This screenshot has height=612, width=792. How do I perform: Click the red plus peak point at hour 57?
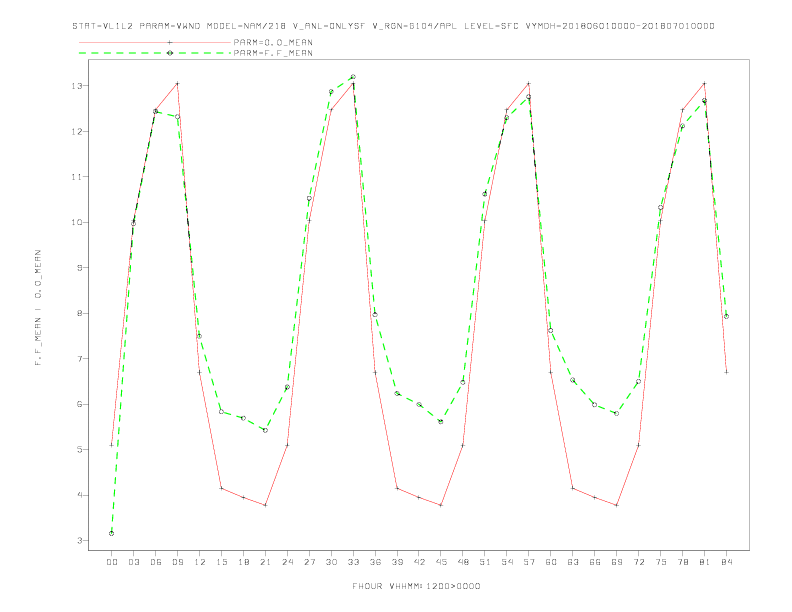tap(529, 83)
